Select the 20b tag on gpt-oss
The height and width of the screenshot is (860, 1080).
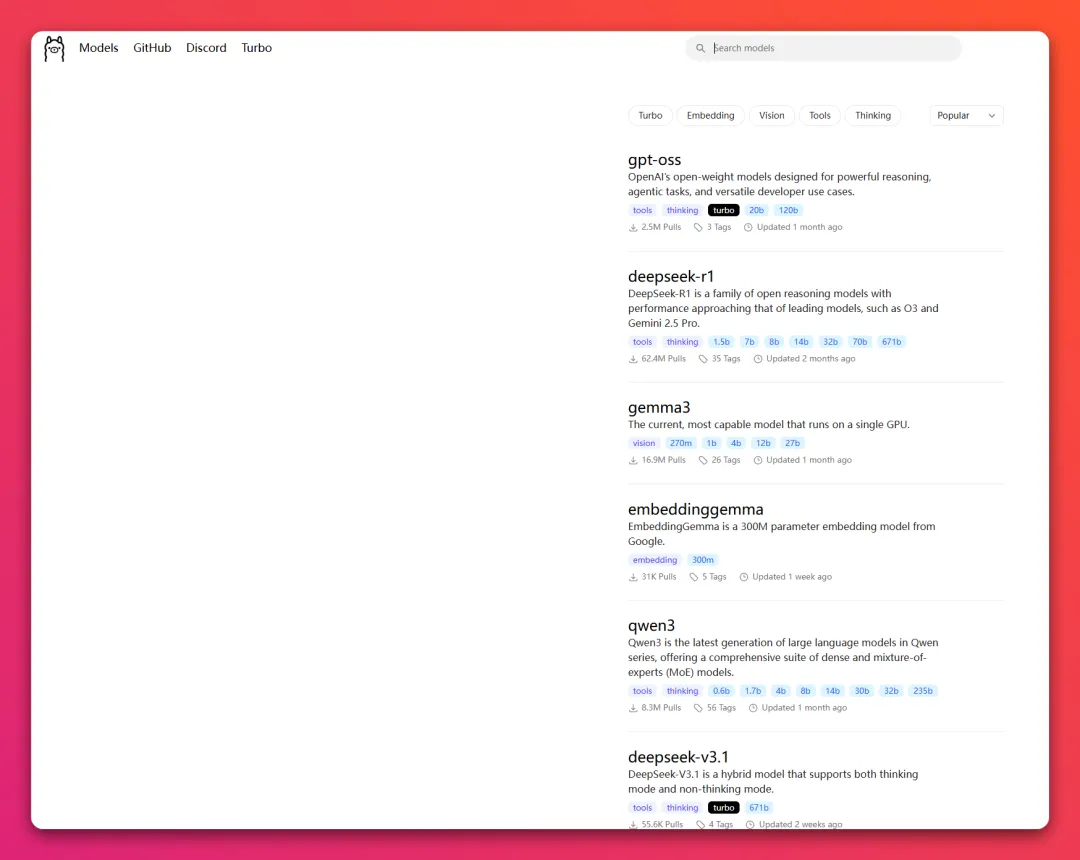756,211
